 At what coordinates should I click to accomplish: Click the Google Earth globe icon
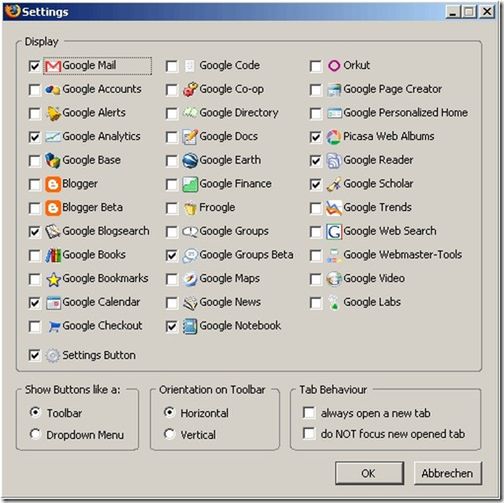pyautogui.click(x=190, y=161)
